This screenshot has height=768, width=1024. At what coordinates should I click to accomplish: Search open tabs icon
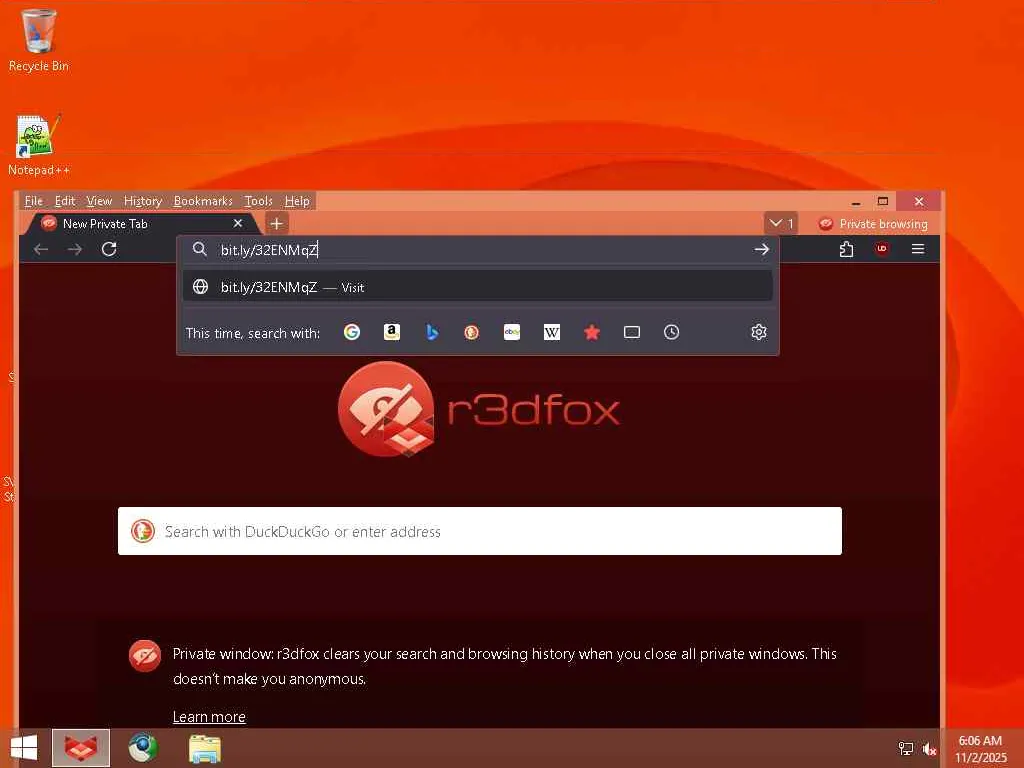tap(632, 332)
